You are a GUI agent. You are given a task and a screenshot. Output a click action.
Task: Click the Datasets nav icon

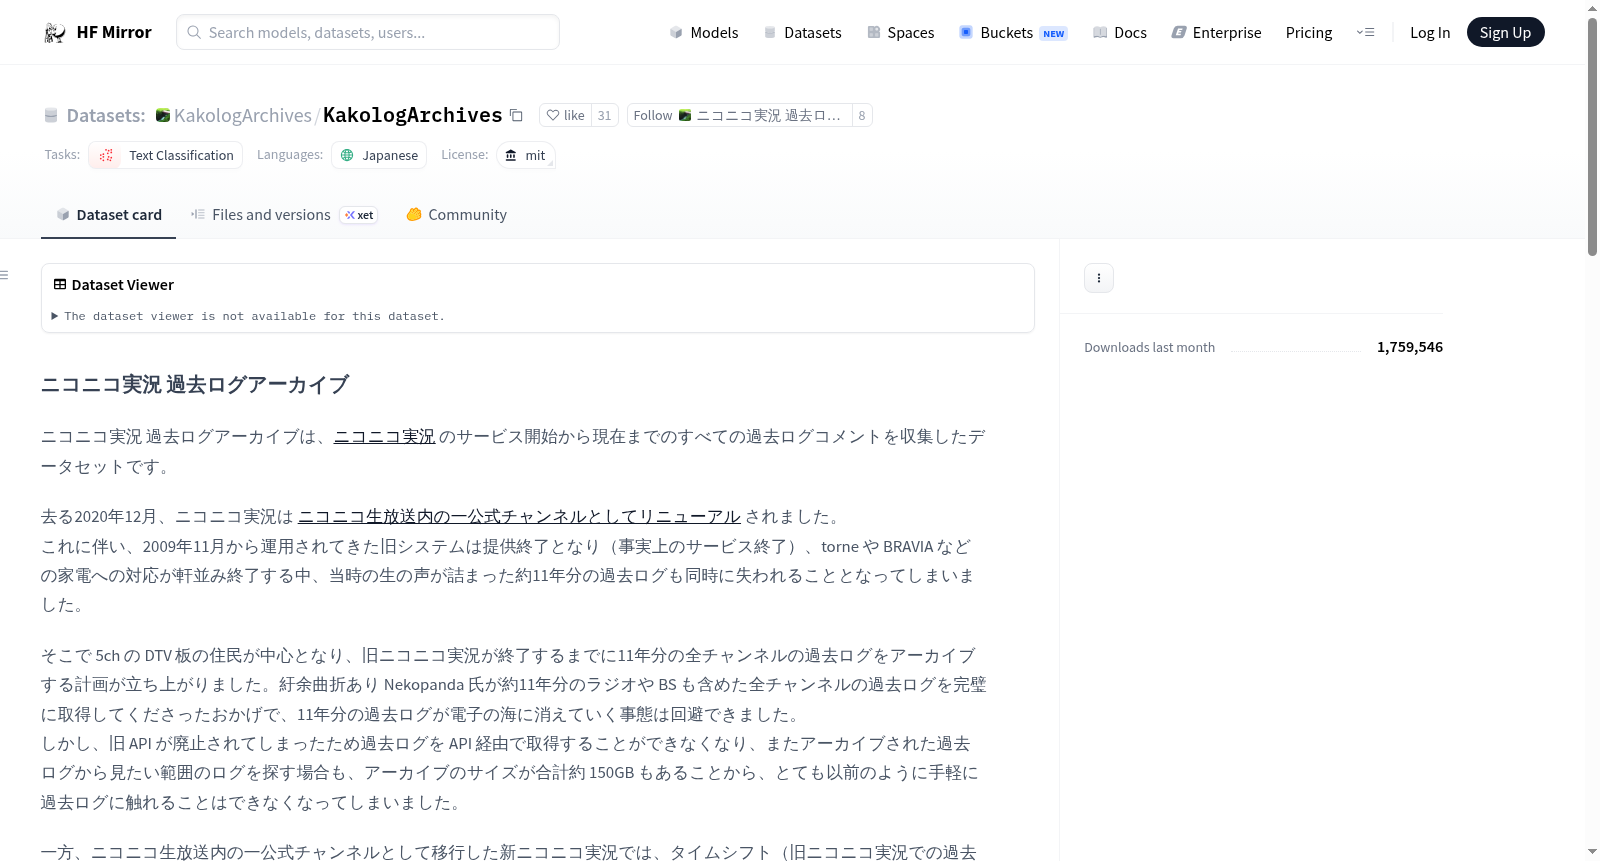[770, 33]
